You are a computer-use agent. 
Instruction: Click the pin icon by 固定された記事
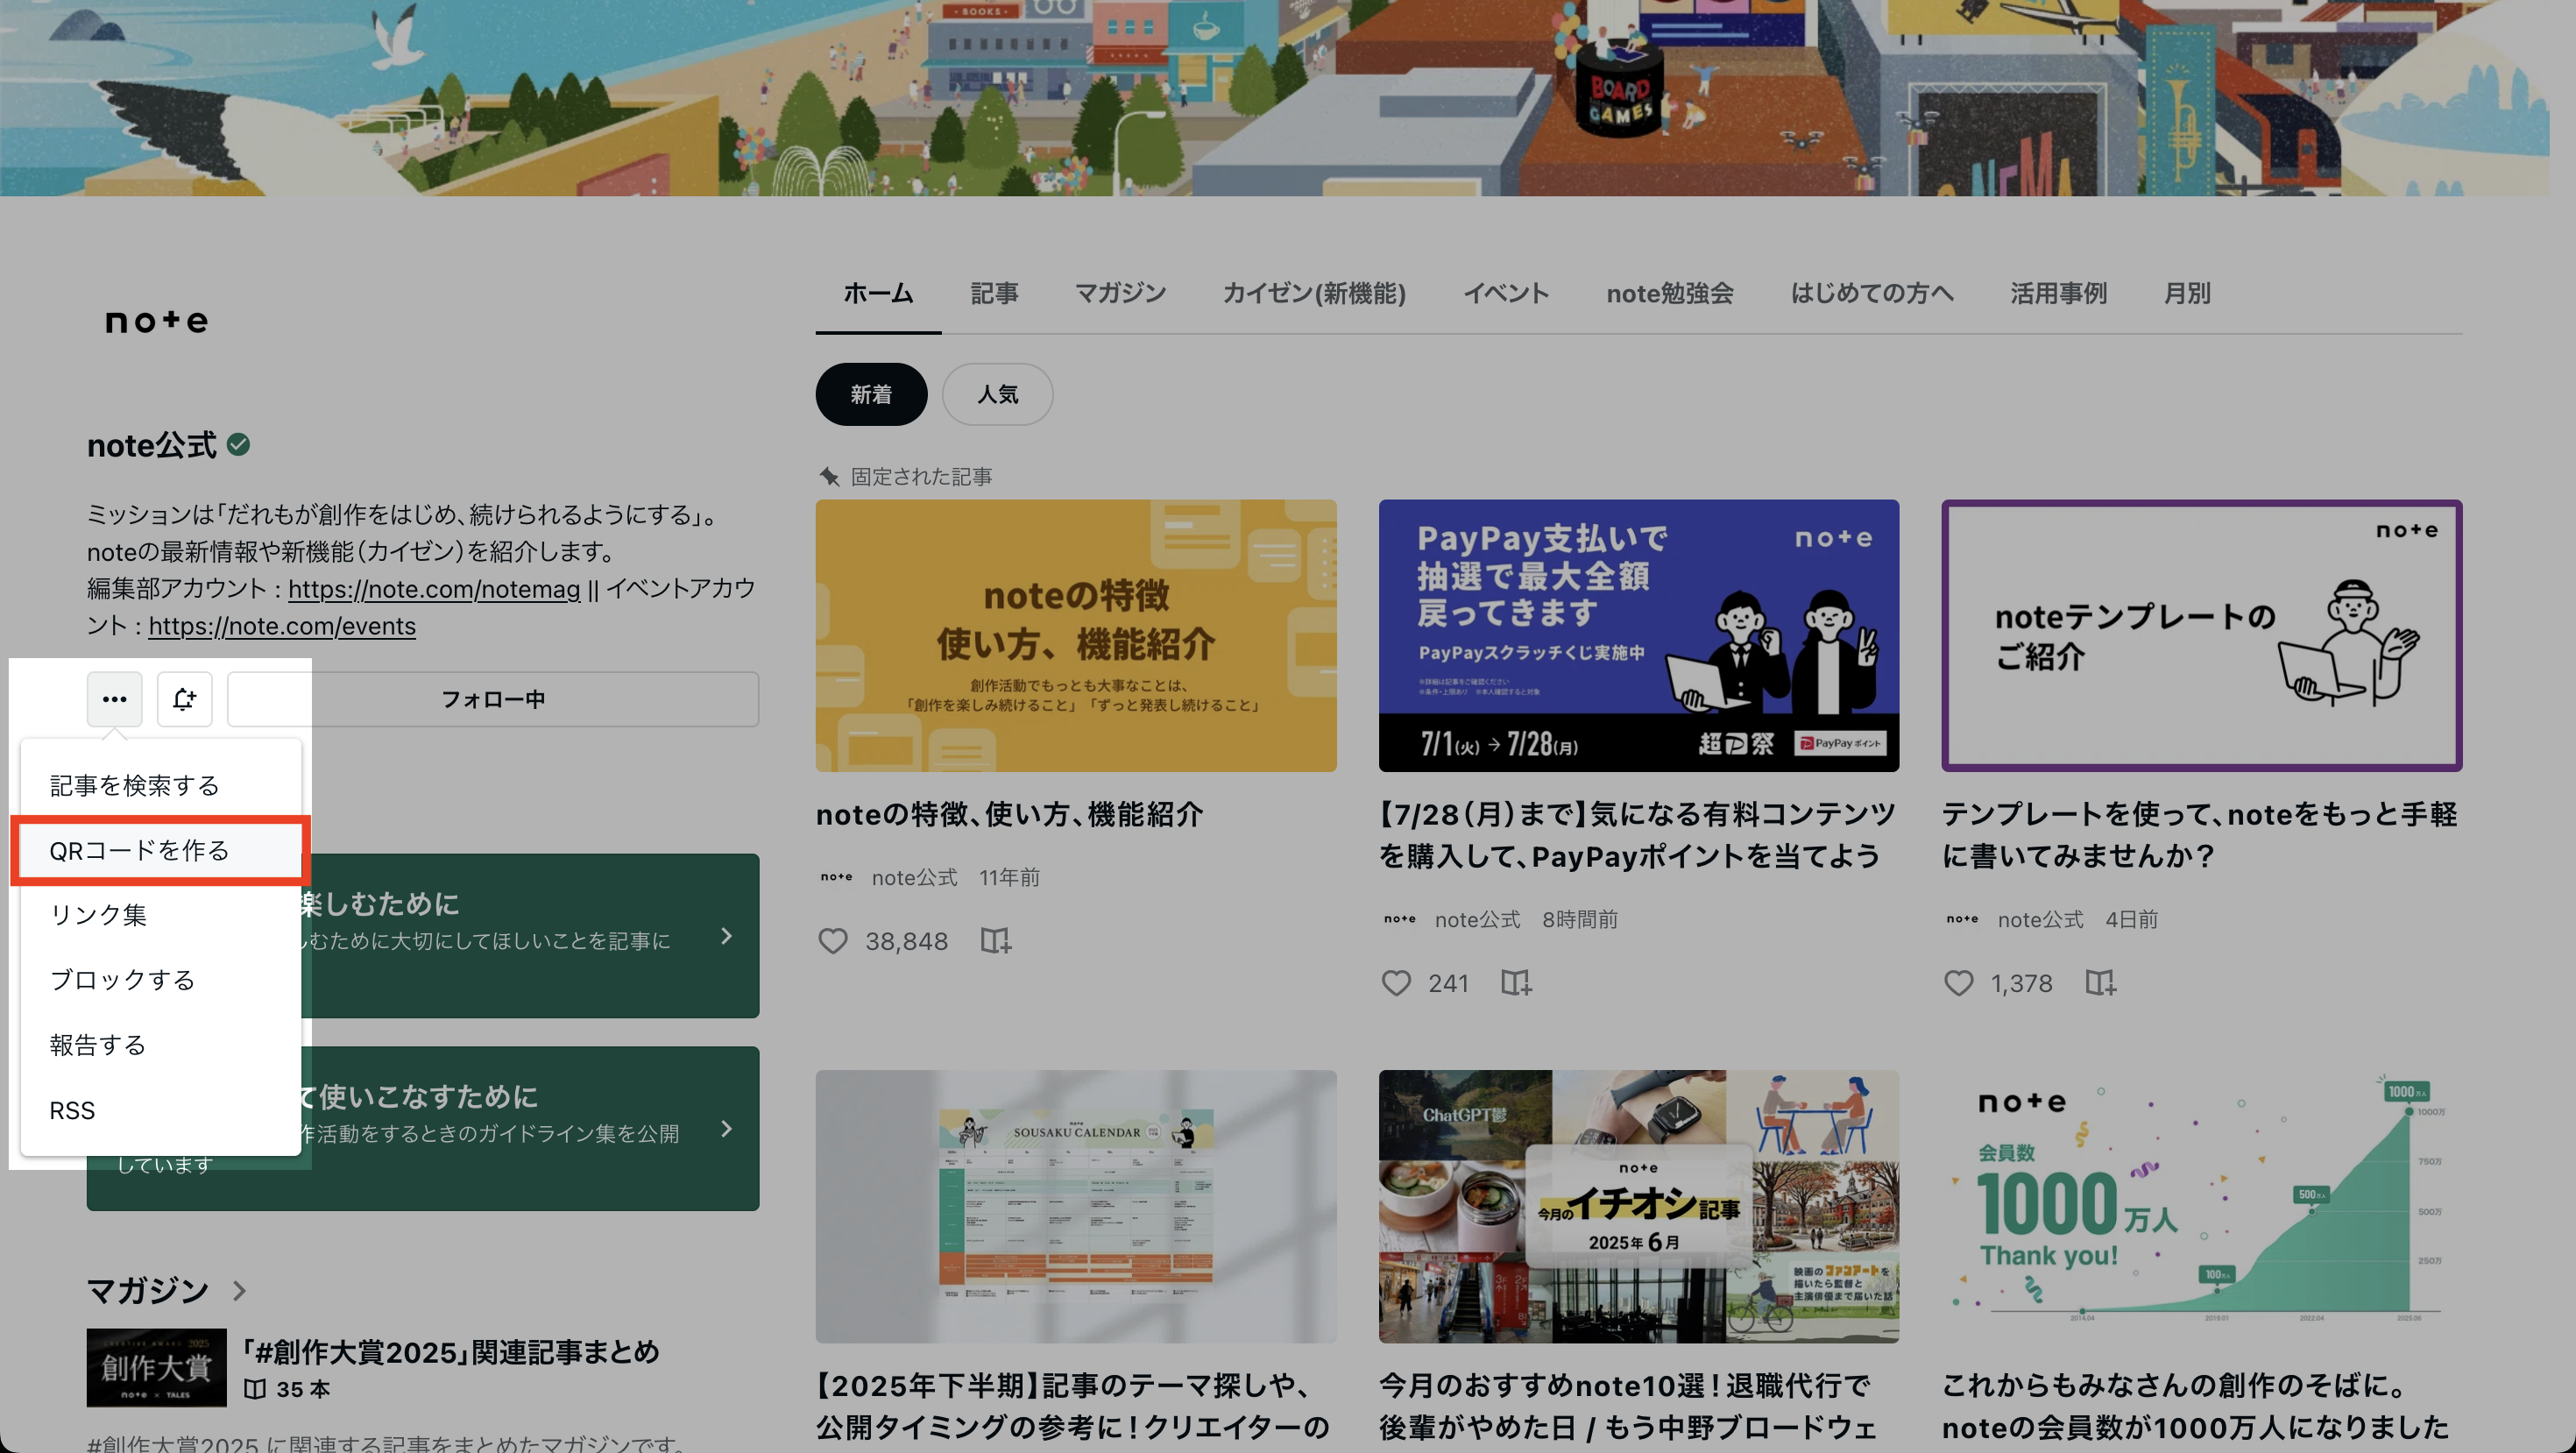coord(829,477)
